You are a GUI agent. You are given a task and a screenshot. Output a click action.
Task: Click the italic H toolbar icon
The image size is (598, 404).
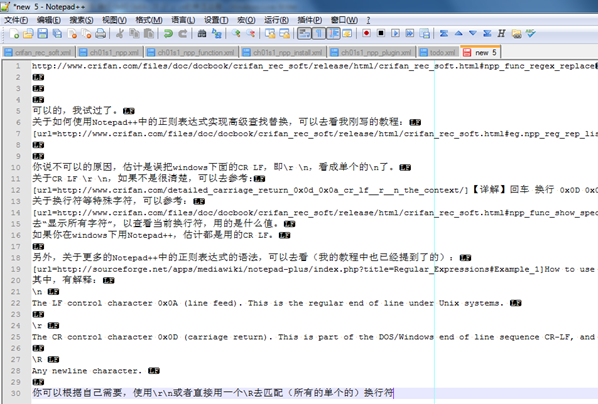(x=502, y=34)
